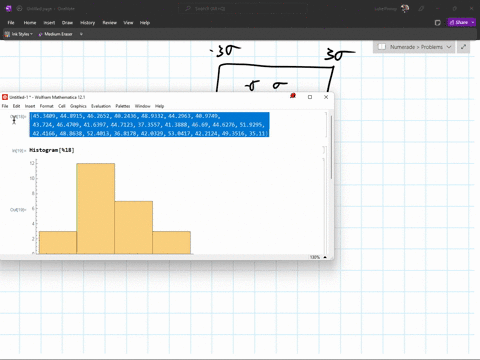Image resolution: width=480 pixels, height=360 pixels.
Task: Click the handwritten 3σ at right
Action: pyautogui.click(x=339, y=55)
